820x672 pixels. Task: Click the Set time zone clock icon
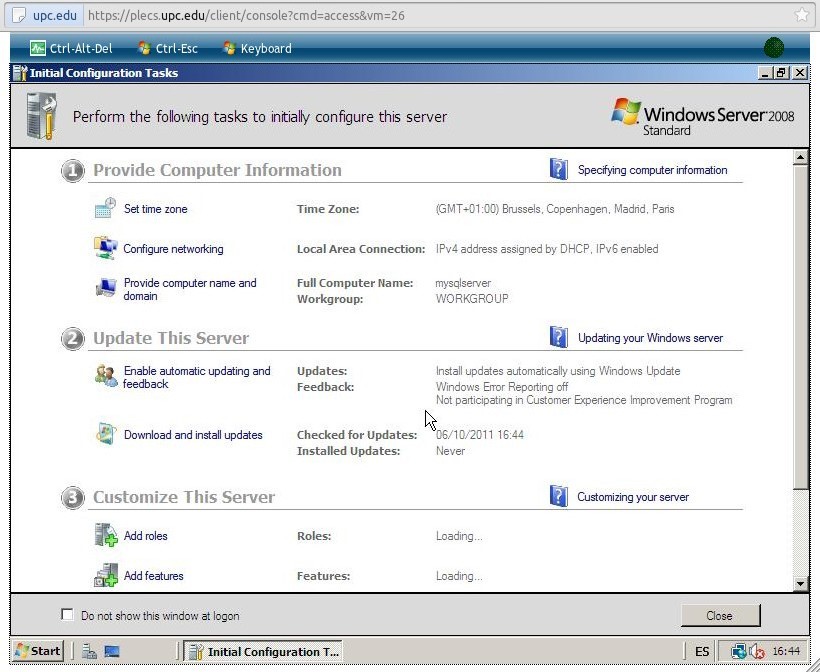[105, 208]
